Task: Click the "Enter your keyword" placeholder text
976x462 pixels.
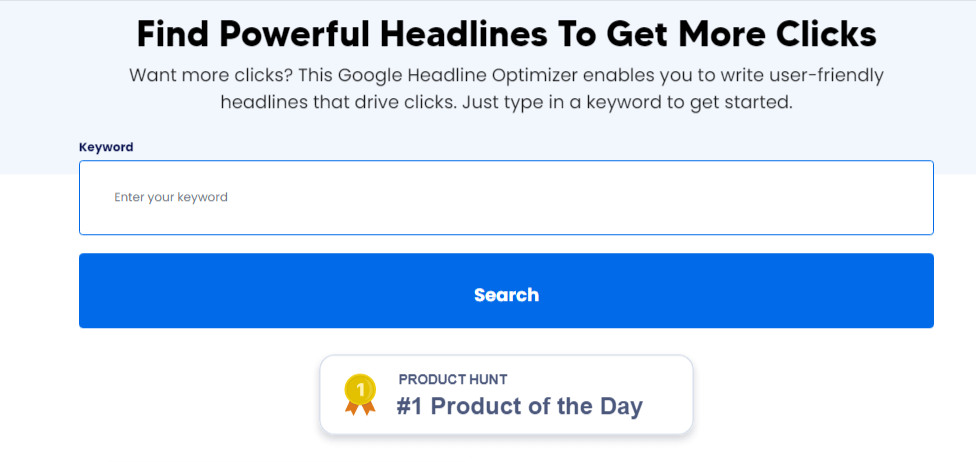Action: coord(171,198)
